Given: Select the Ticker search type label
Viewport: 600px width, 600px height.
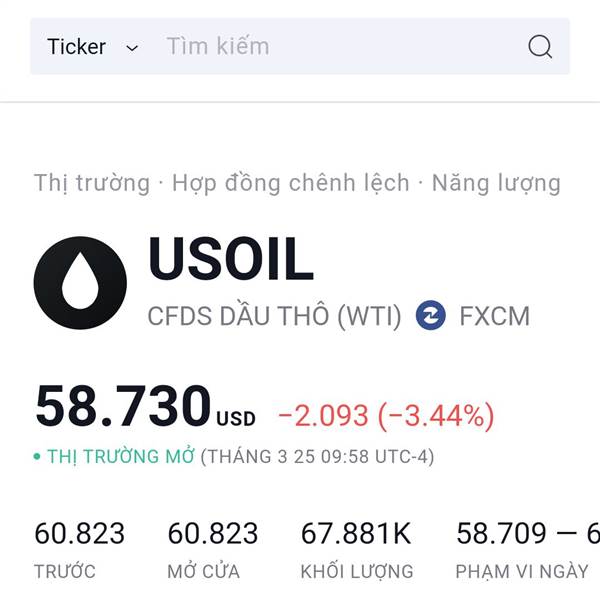Looking at the screenshot, I should [x=77, y=47].
